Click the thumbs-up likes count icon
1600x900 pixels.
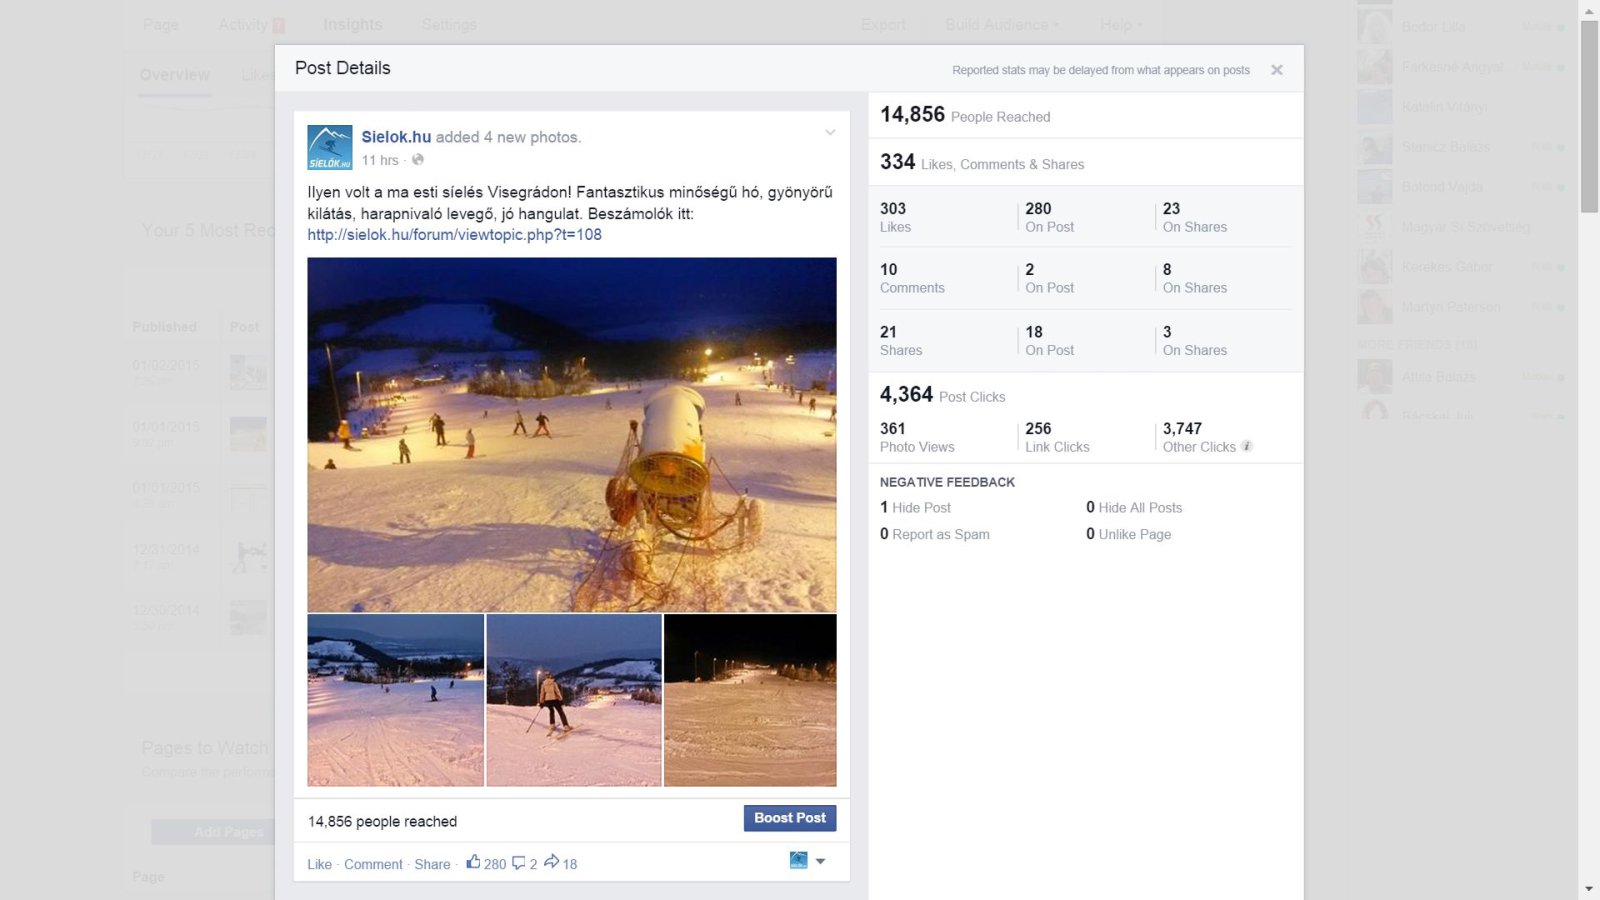coord(474,862)
